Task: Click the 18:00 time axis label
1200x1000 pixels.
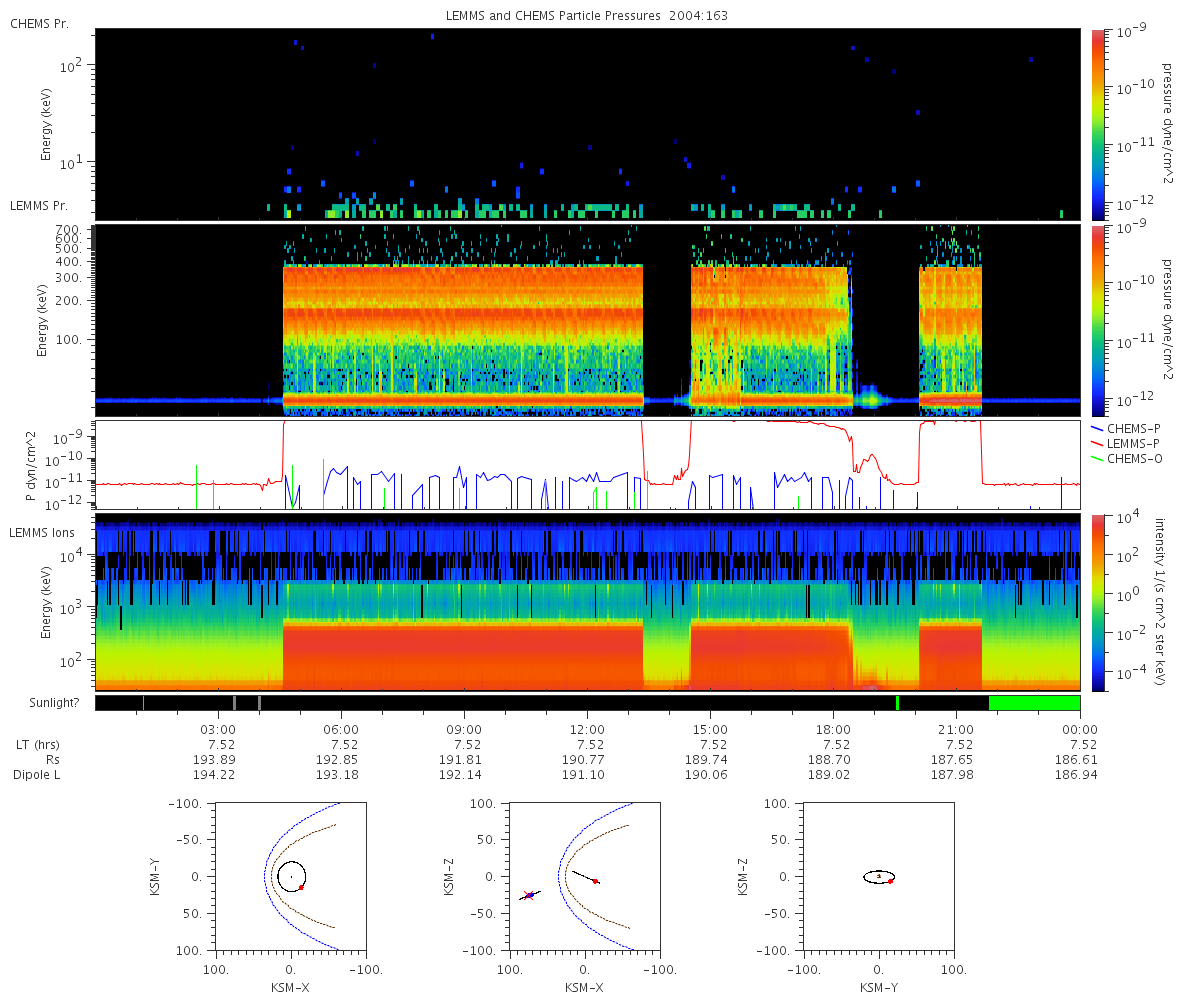Action: point(833,729)
